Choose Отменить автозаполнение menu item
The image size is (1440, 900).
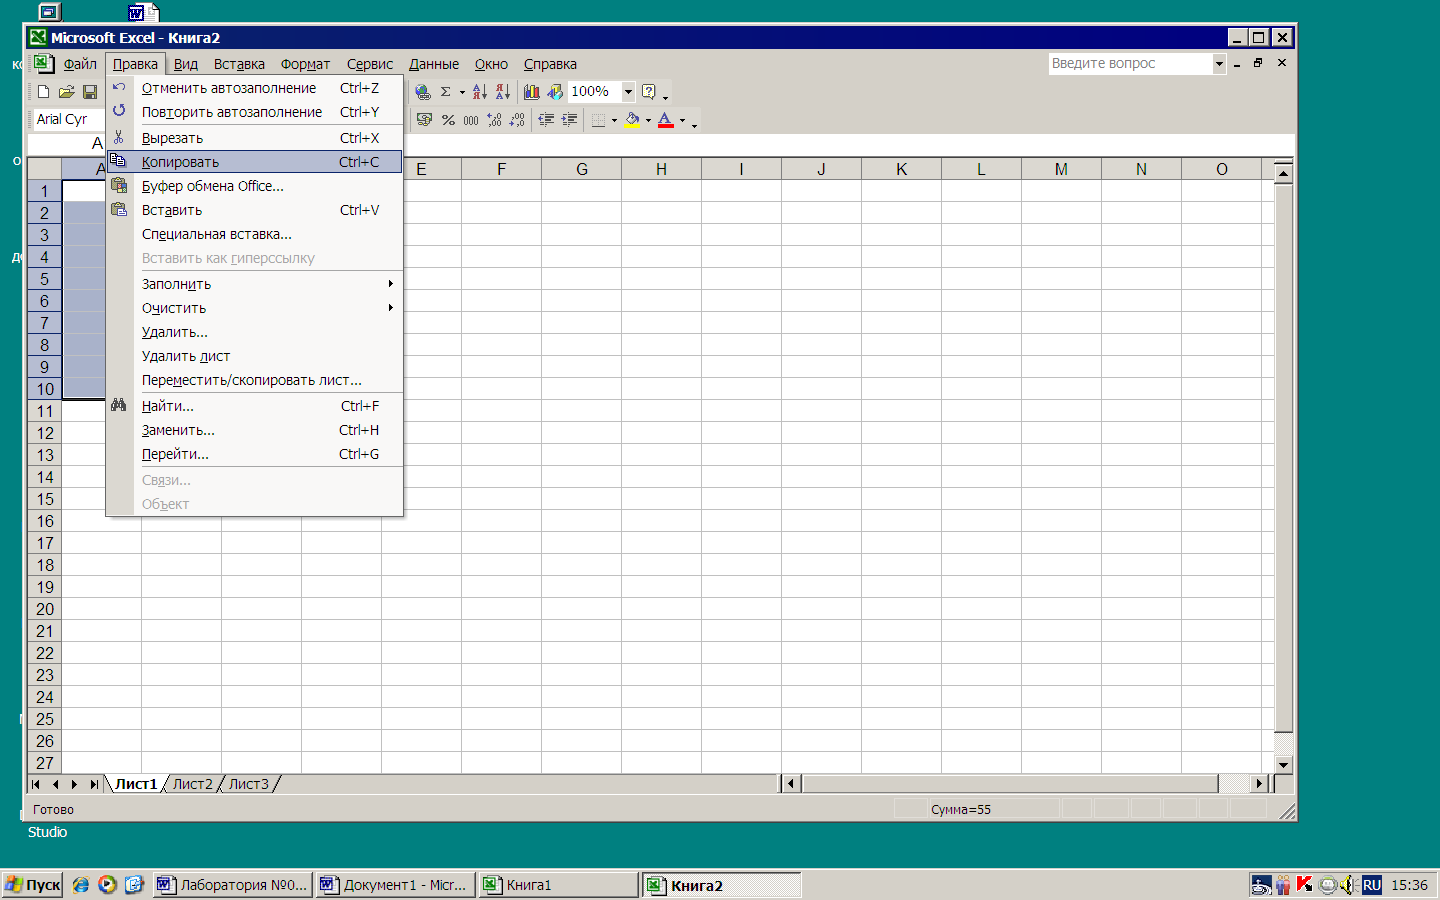[x=254, y=88]
